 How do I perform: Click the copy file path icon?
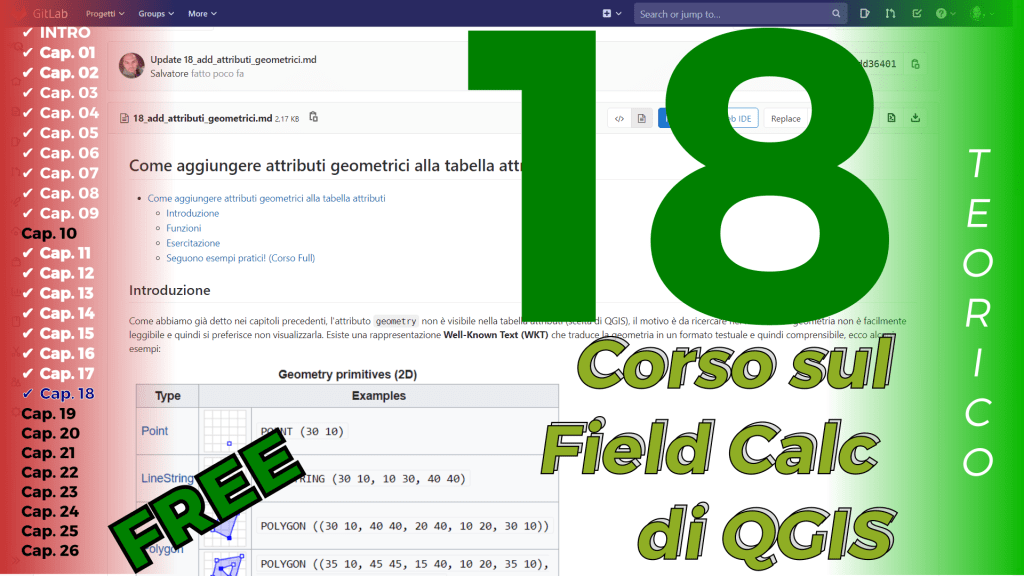point(314,118)
